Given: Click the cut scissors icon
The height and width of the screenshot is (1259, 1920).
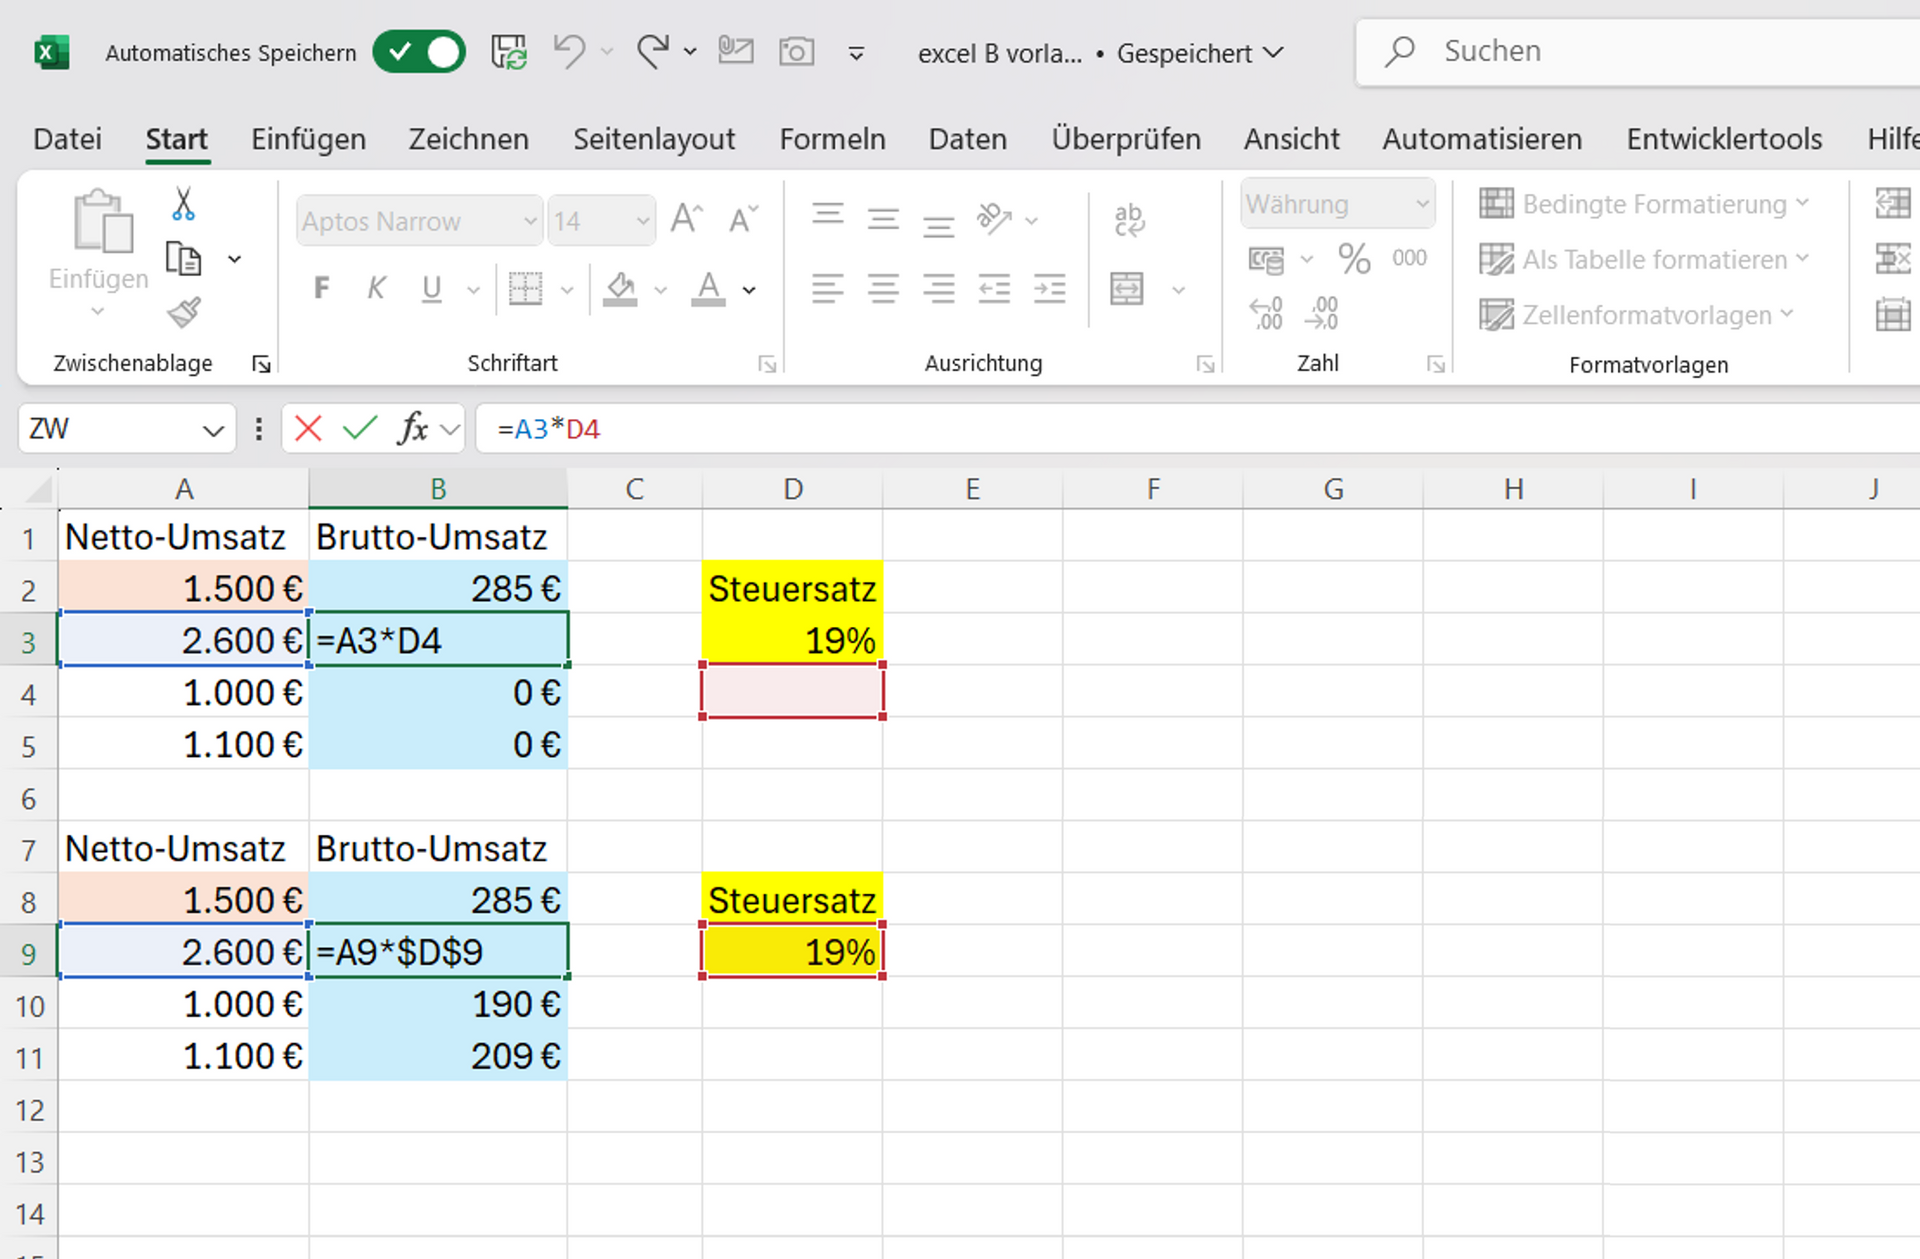Looking at the screenshot, I should coord(183,204).
